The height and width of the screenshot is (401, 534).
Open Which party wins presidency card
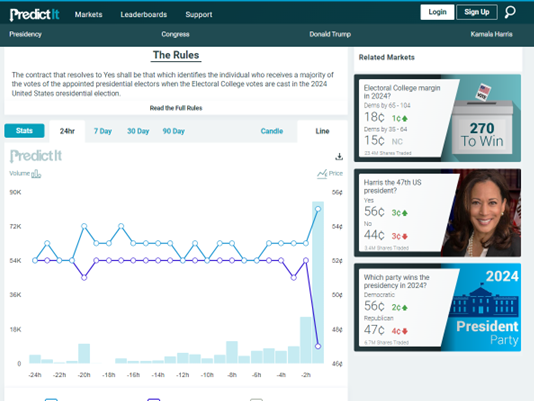click(x=437, y=307)
